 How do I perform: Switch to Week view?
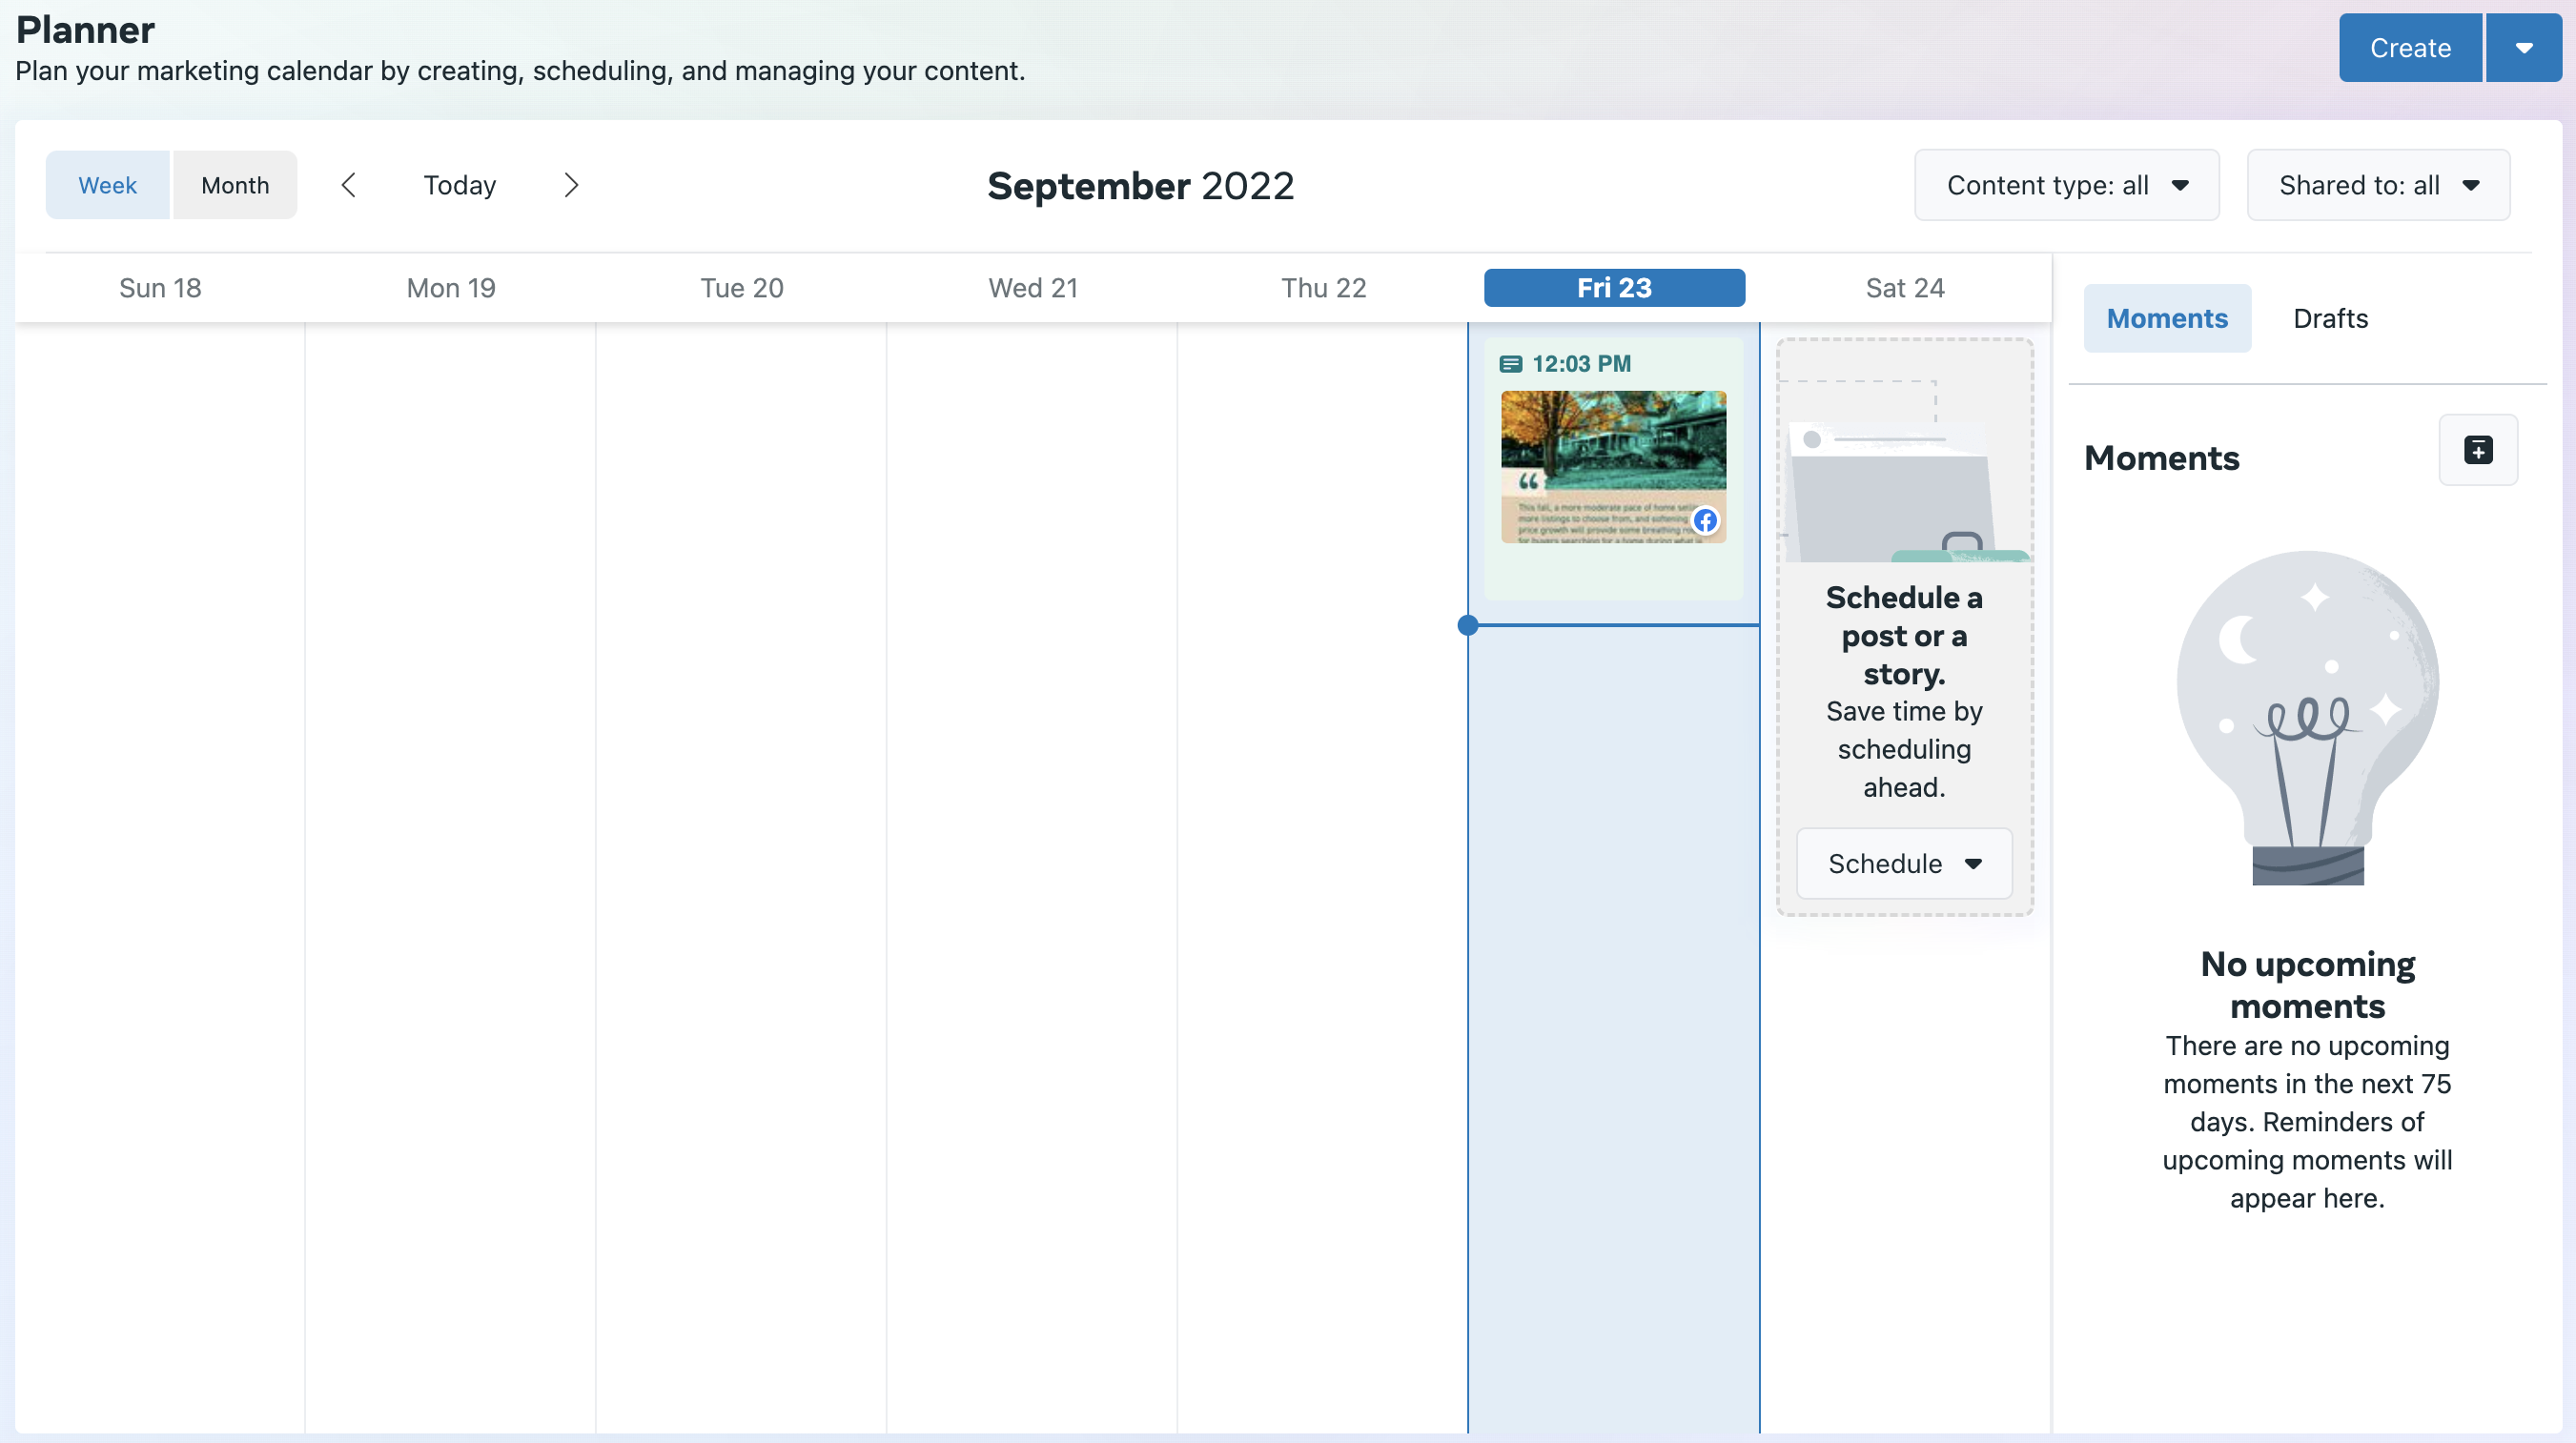(x=107, y=185)
